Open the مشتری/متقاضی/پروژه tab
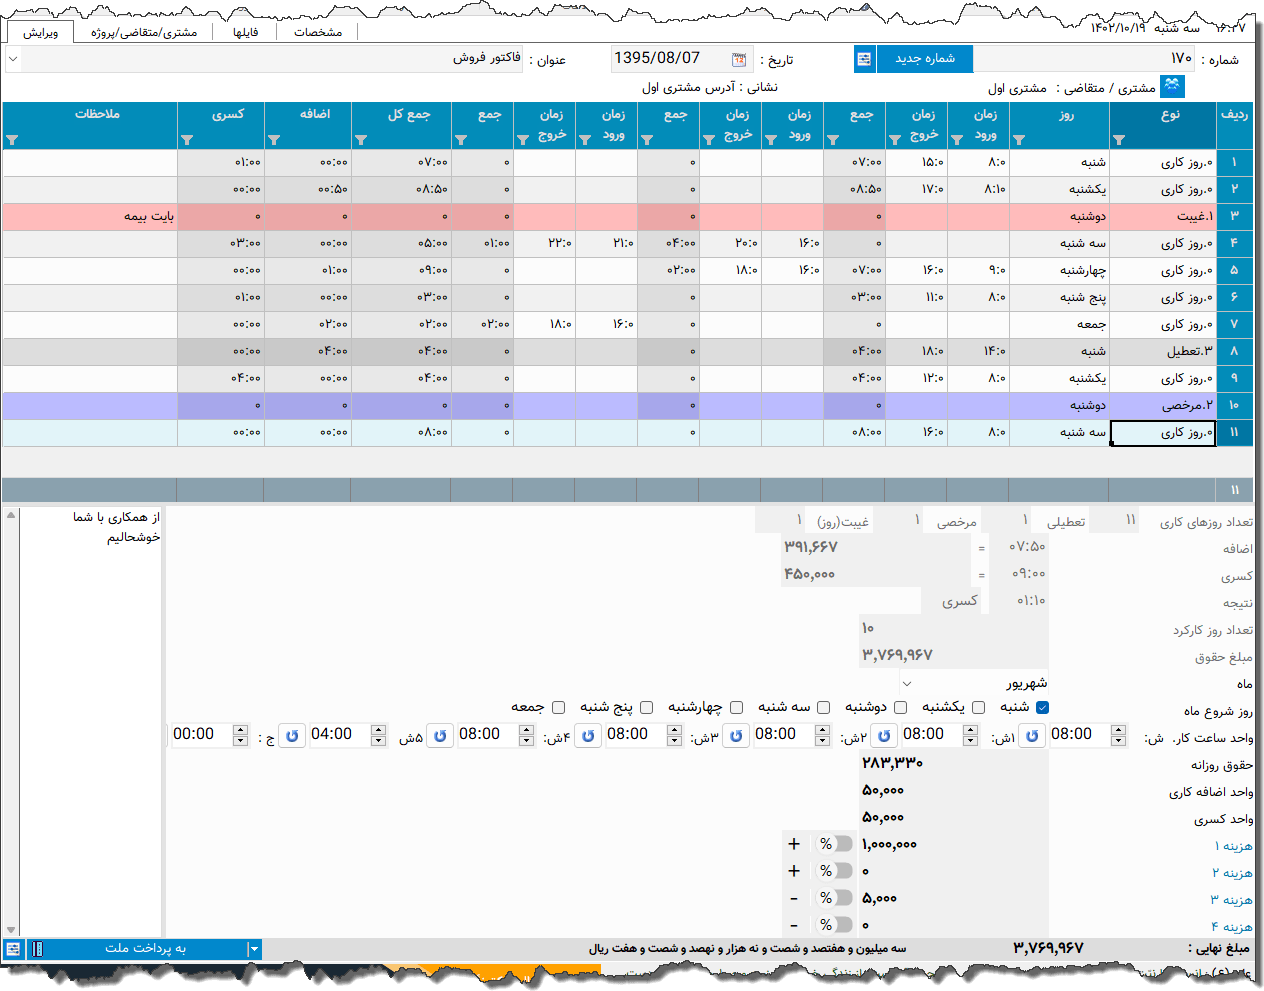 (144, 32)
